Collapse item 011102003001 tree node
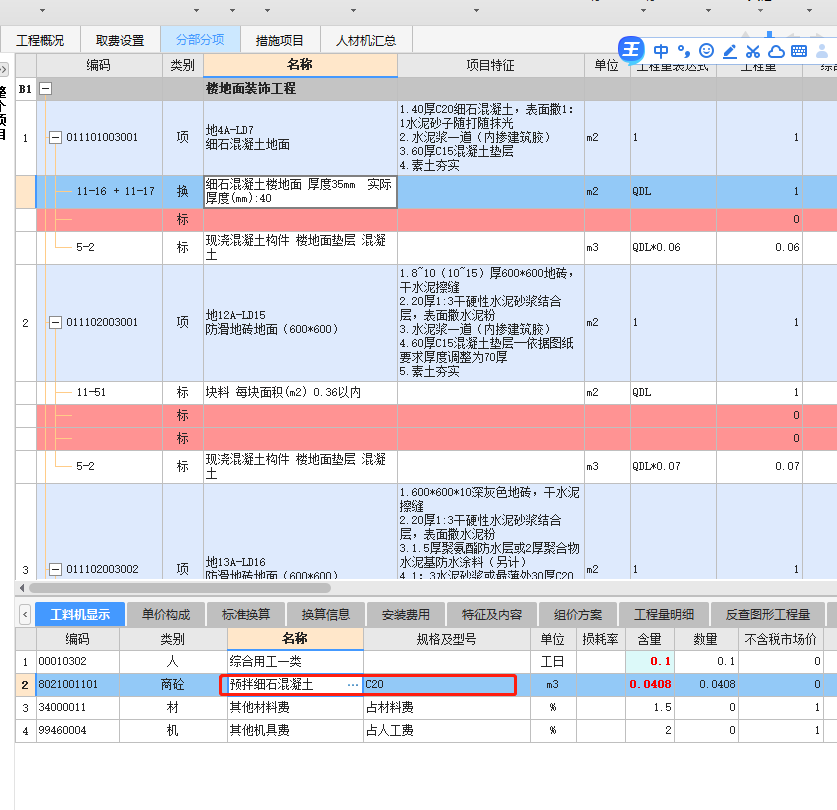The image size is (837, 810). (56, 323)
